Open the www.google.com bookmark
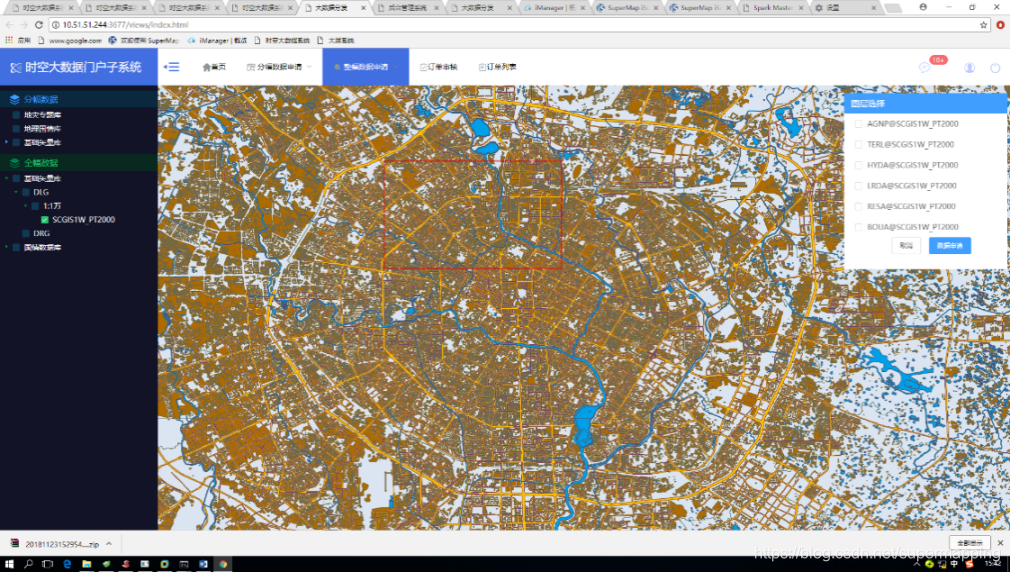This screenshot has width=1010, height=572. (70, 40)
